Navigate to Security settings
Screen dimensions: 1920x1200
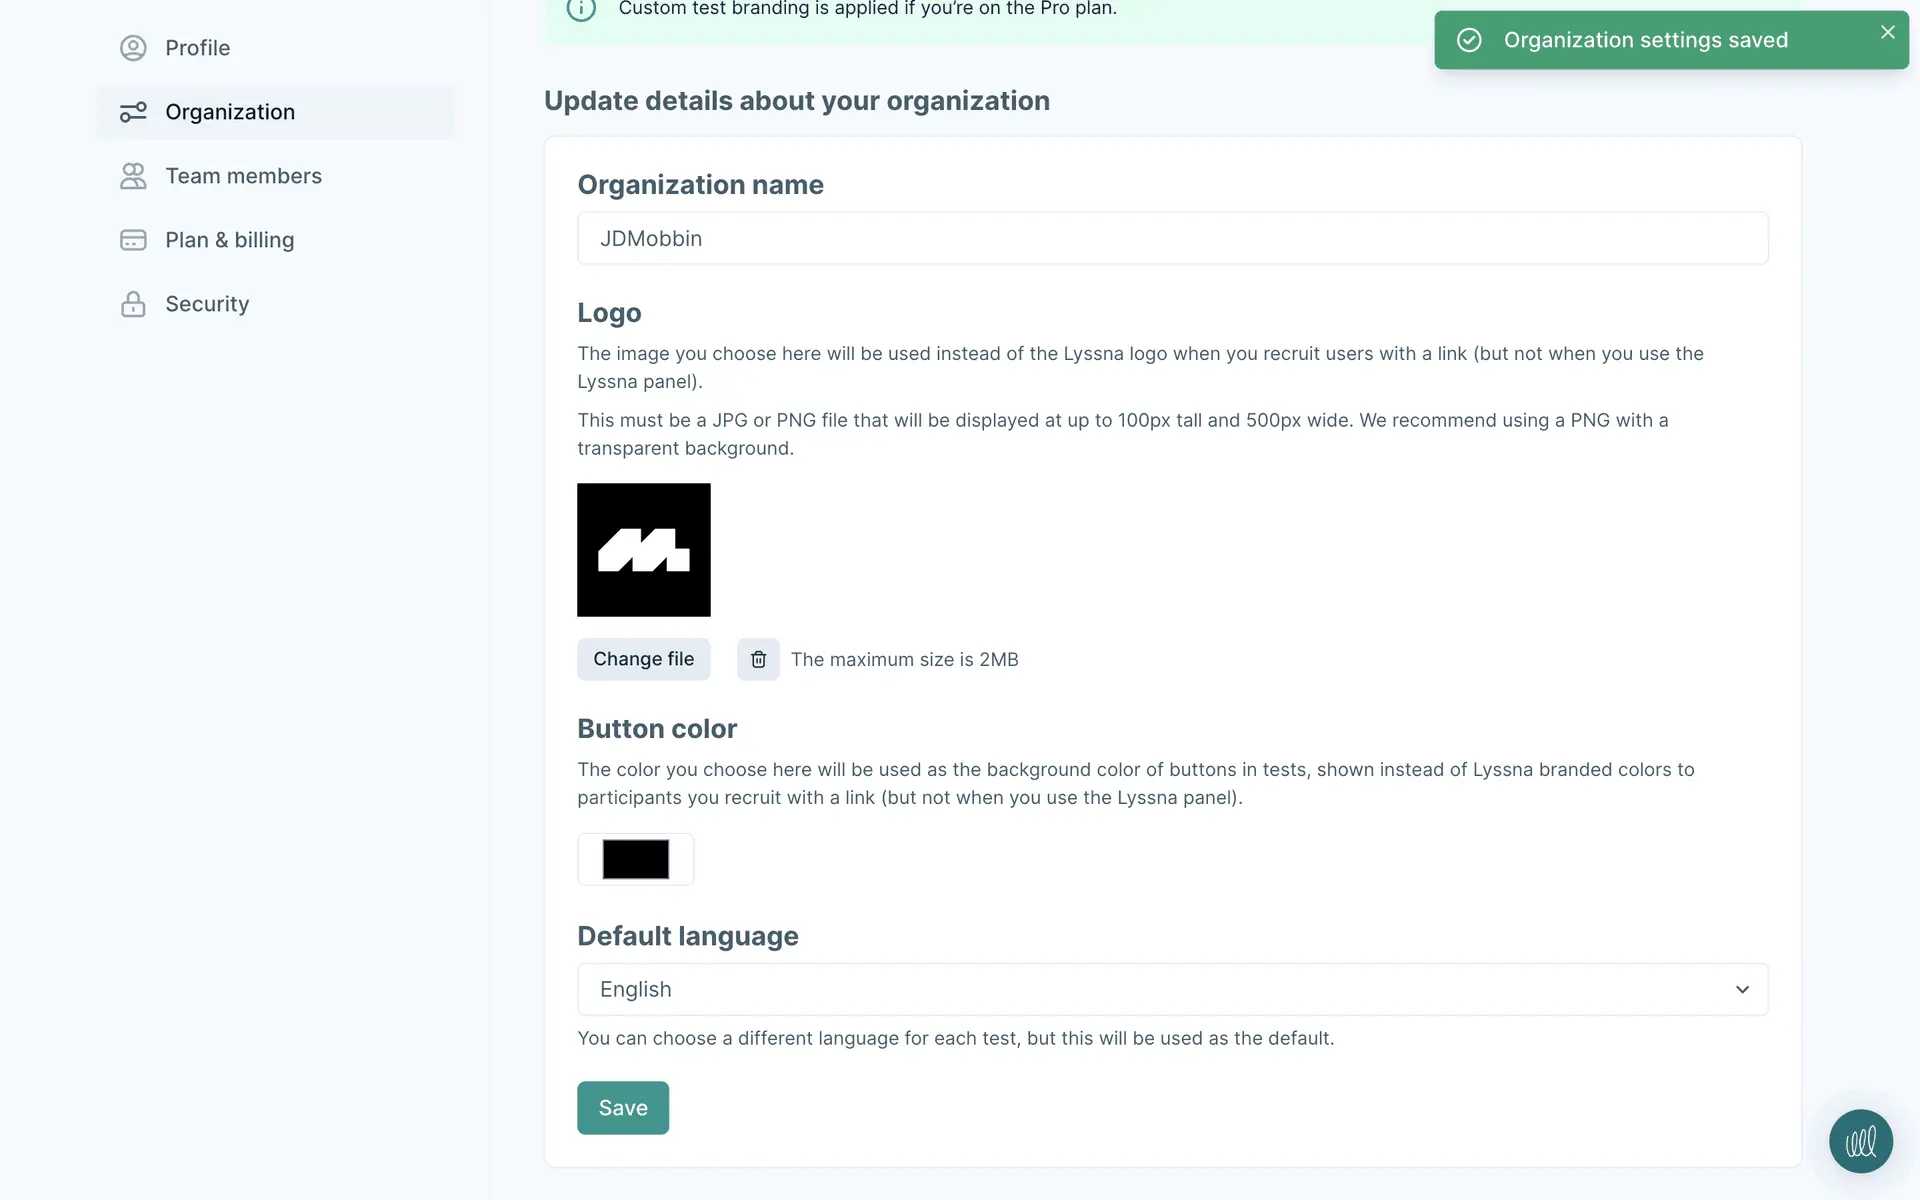click(x=207, y=304)
